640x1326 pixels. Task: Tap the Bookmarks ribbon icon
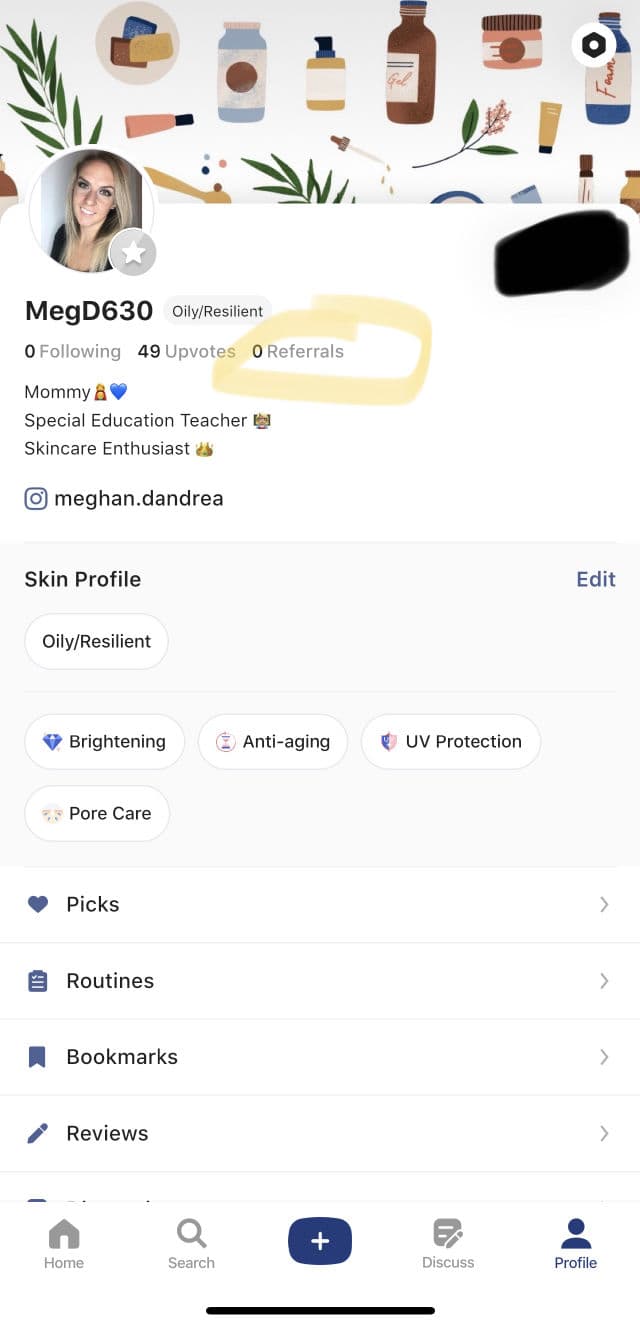pos(37,1057)
